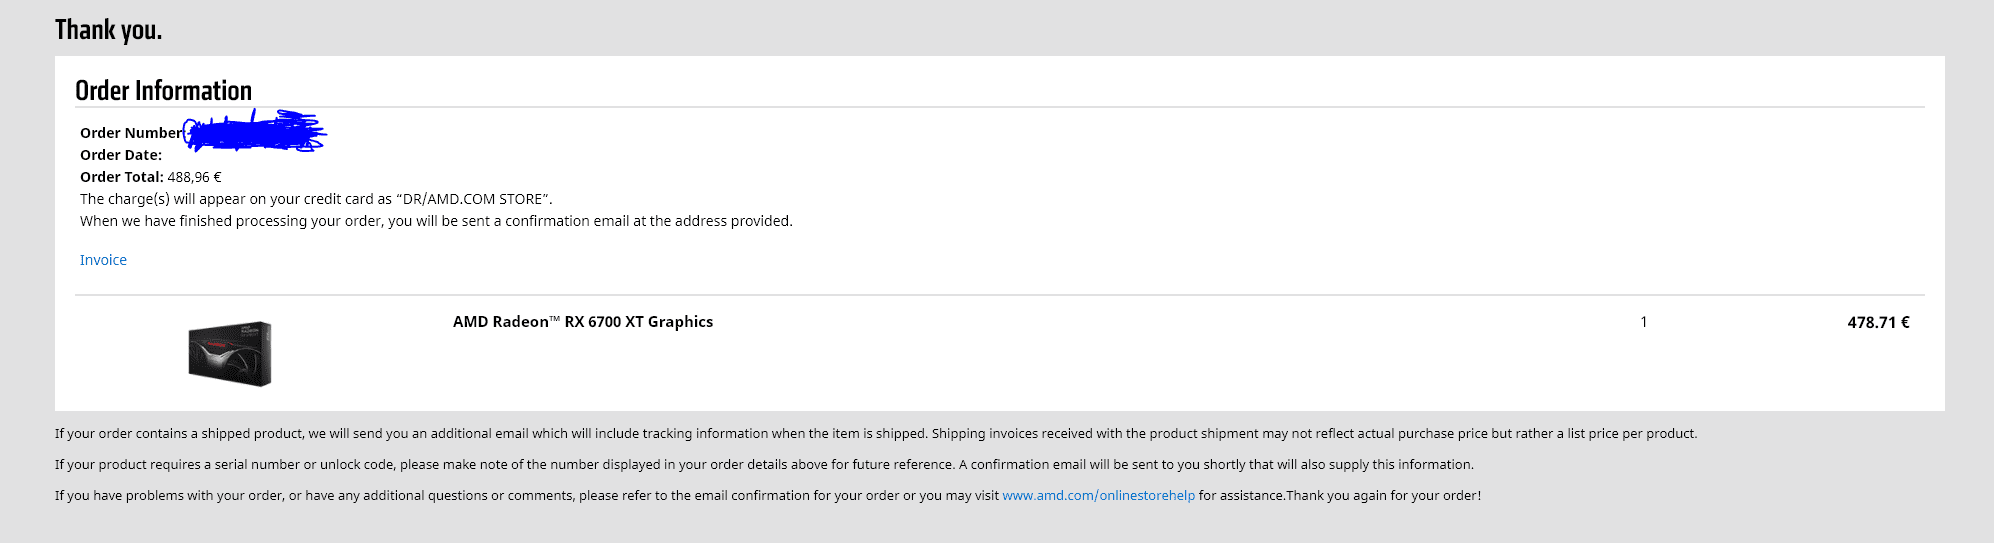Click the Order Number label
The height and width of the screenshot is (543, 1994).
131,133
